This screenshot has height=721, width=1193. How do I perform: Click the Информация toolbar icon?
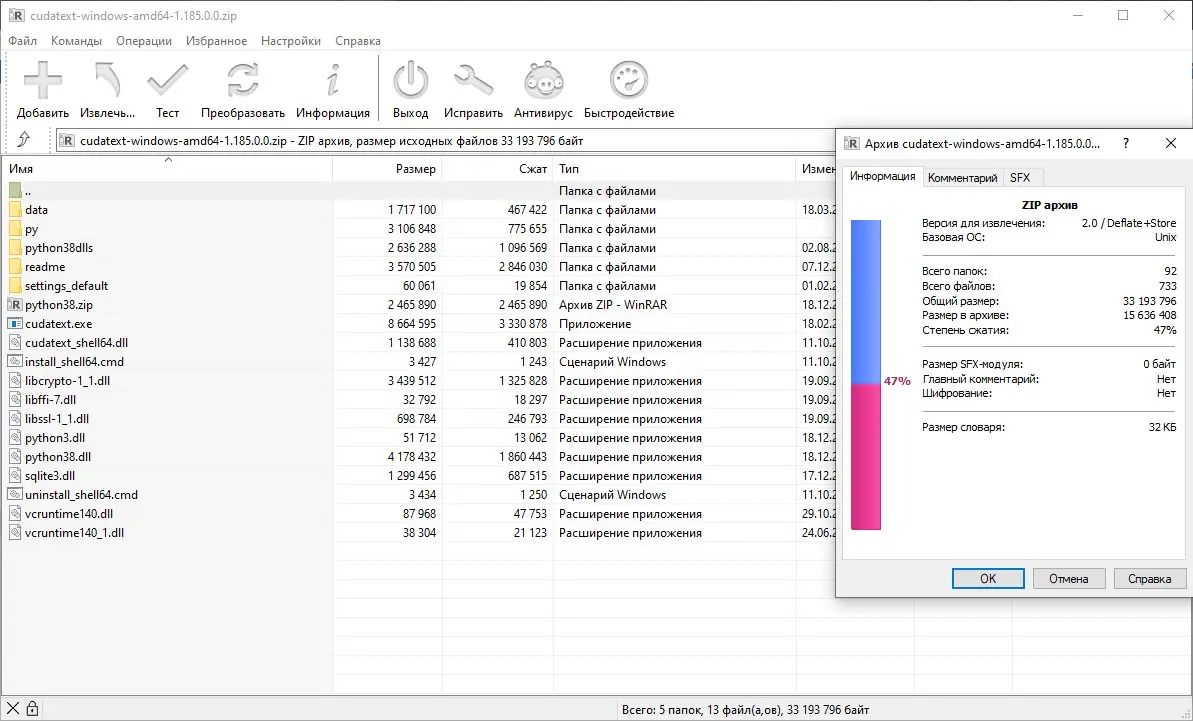click(x=332, y=81)
